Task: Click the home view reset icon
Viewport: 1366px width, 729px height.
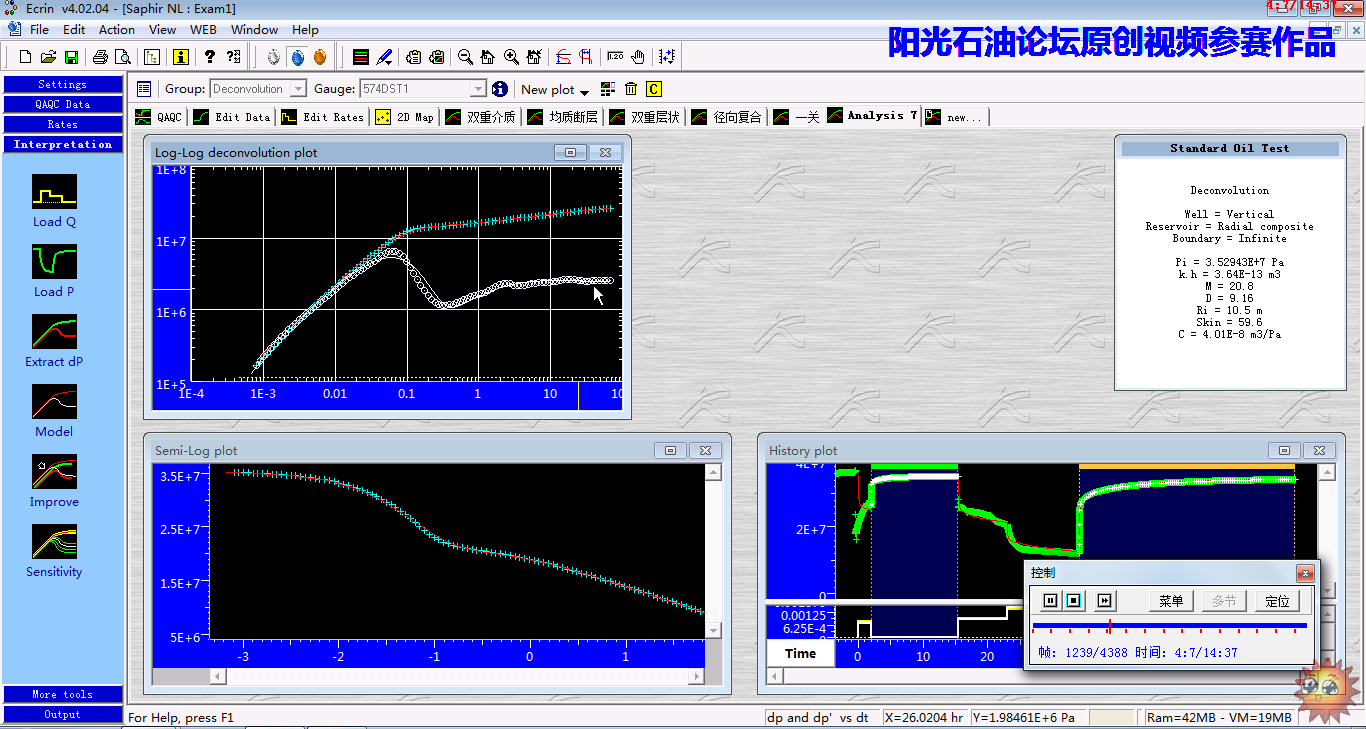Action: coord(488,57)
